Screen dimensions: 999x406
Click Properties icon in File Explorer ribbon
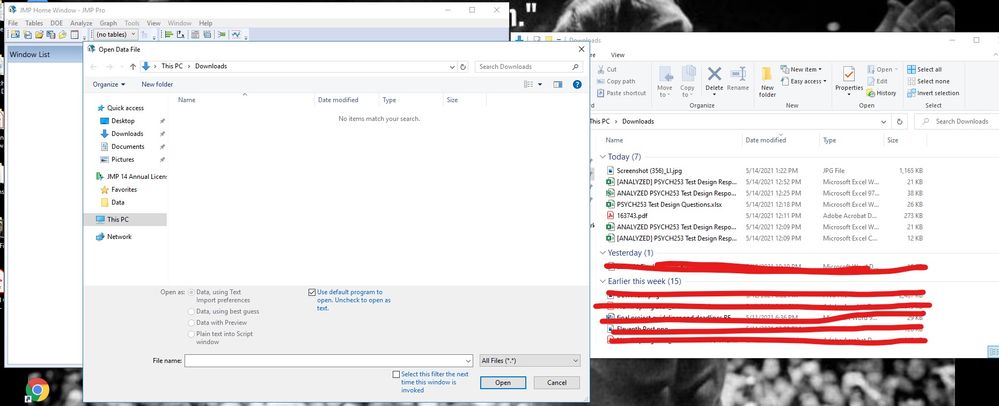849,73
